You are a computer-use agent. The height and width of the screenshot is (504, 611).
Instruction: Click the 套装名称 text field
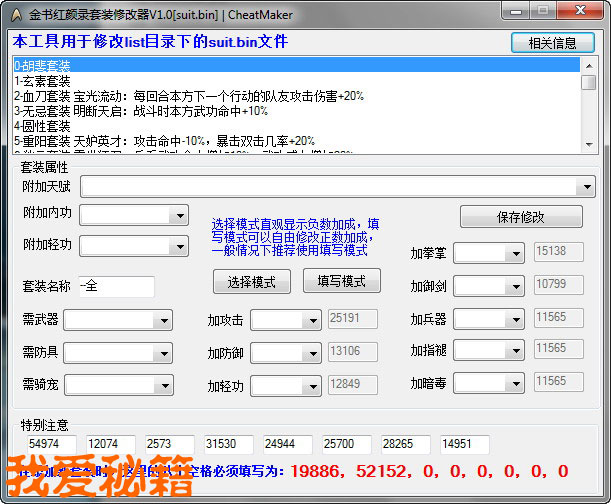[117, 287]
